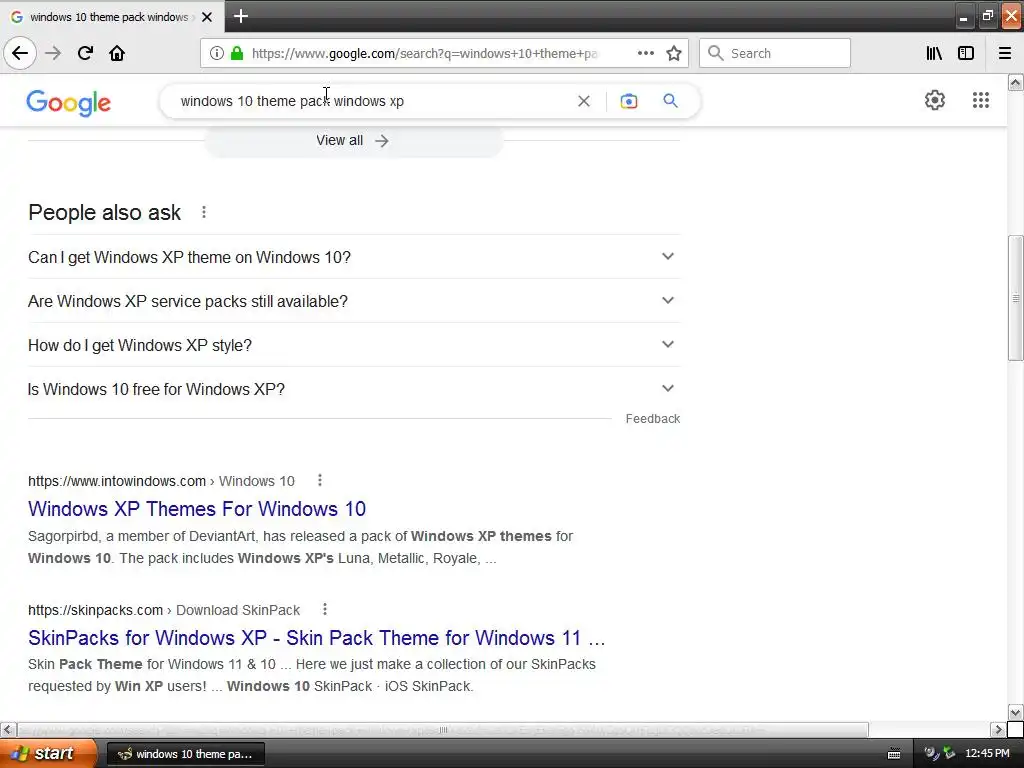Open the Windows Start menu
Viewport: 1024px width, 768px height.
48,753
